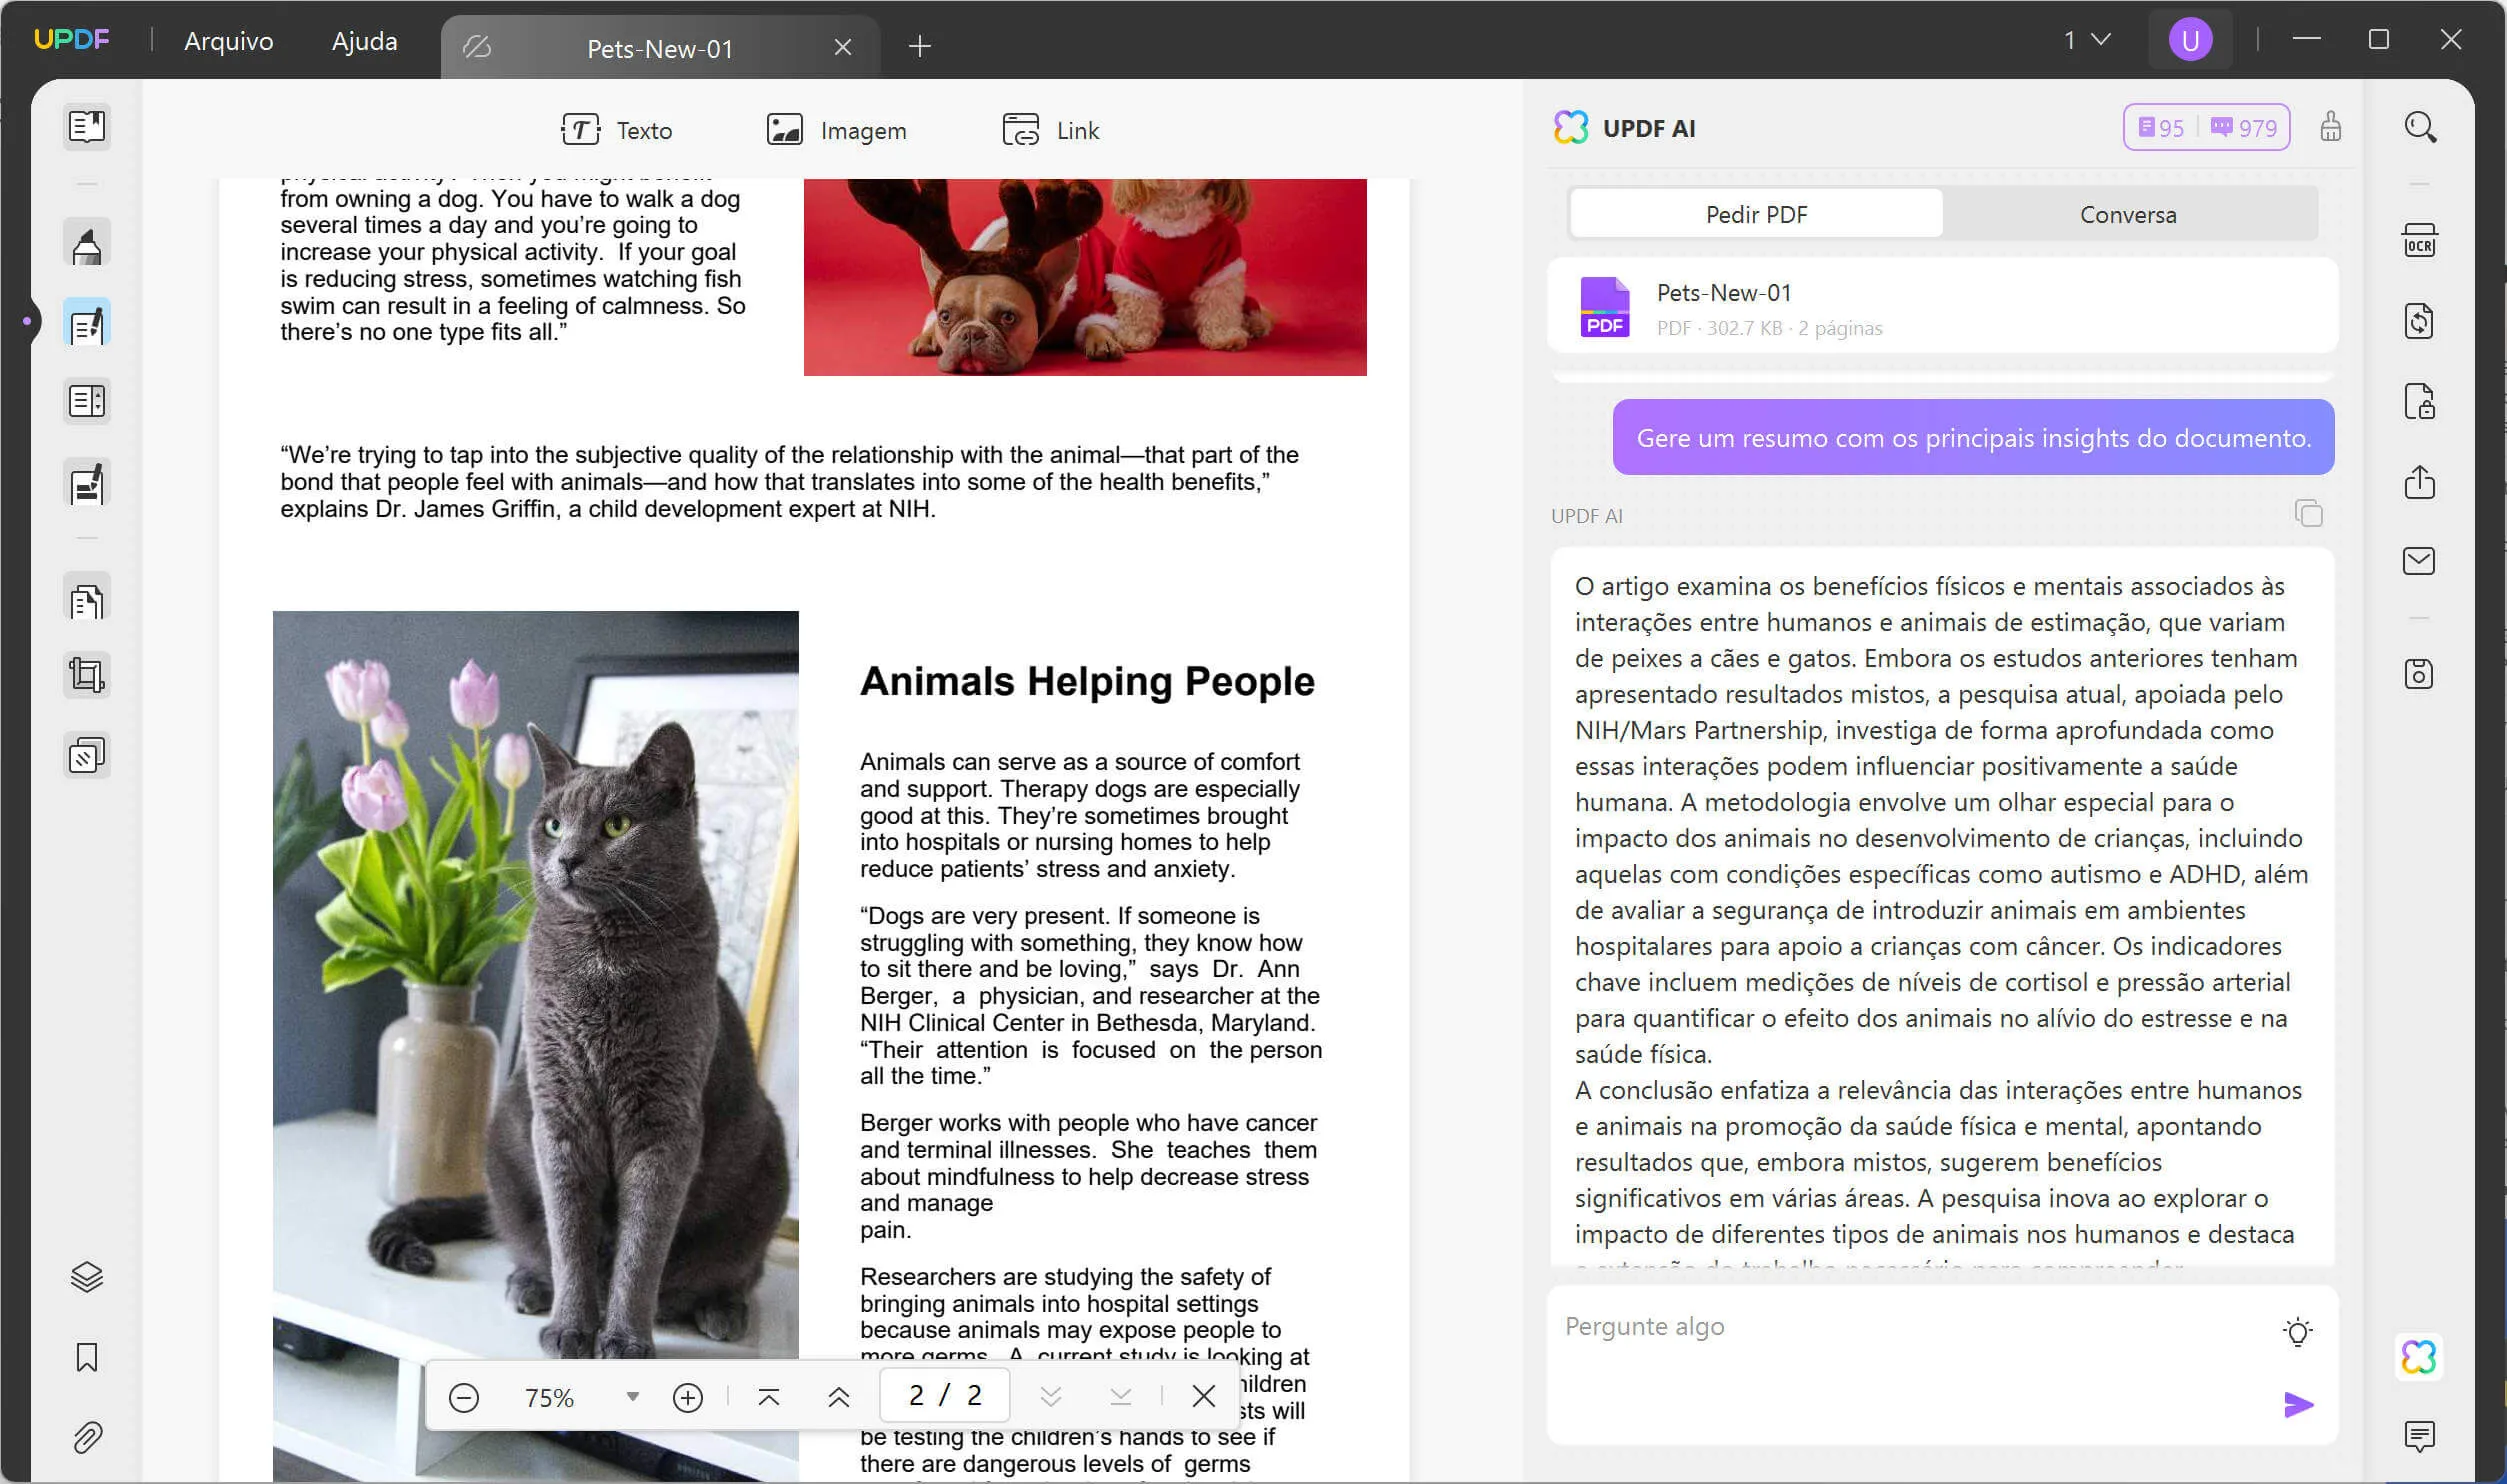Send the PDF by email icon
The image size is (2507, 1484).
(2419, 561)
